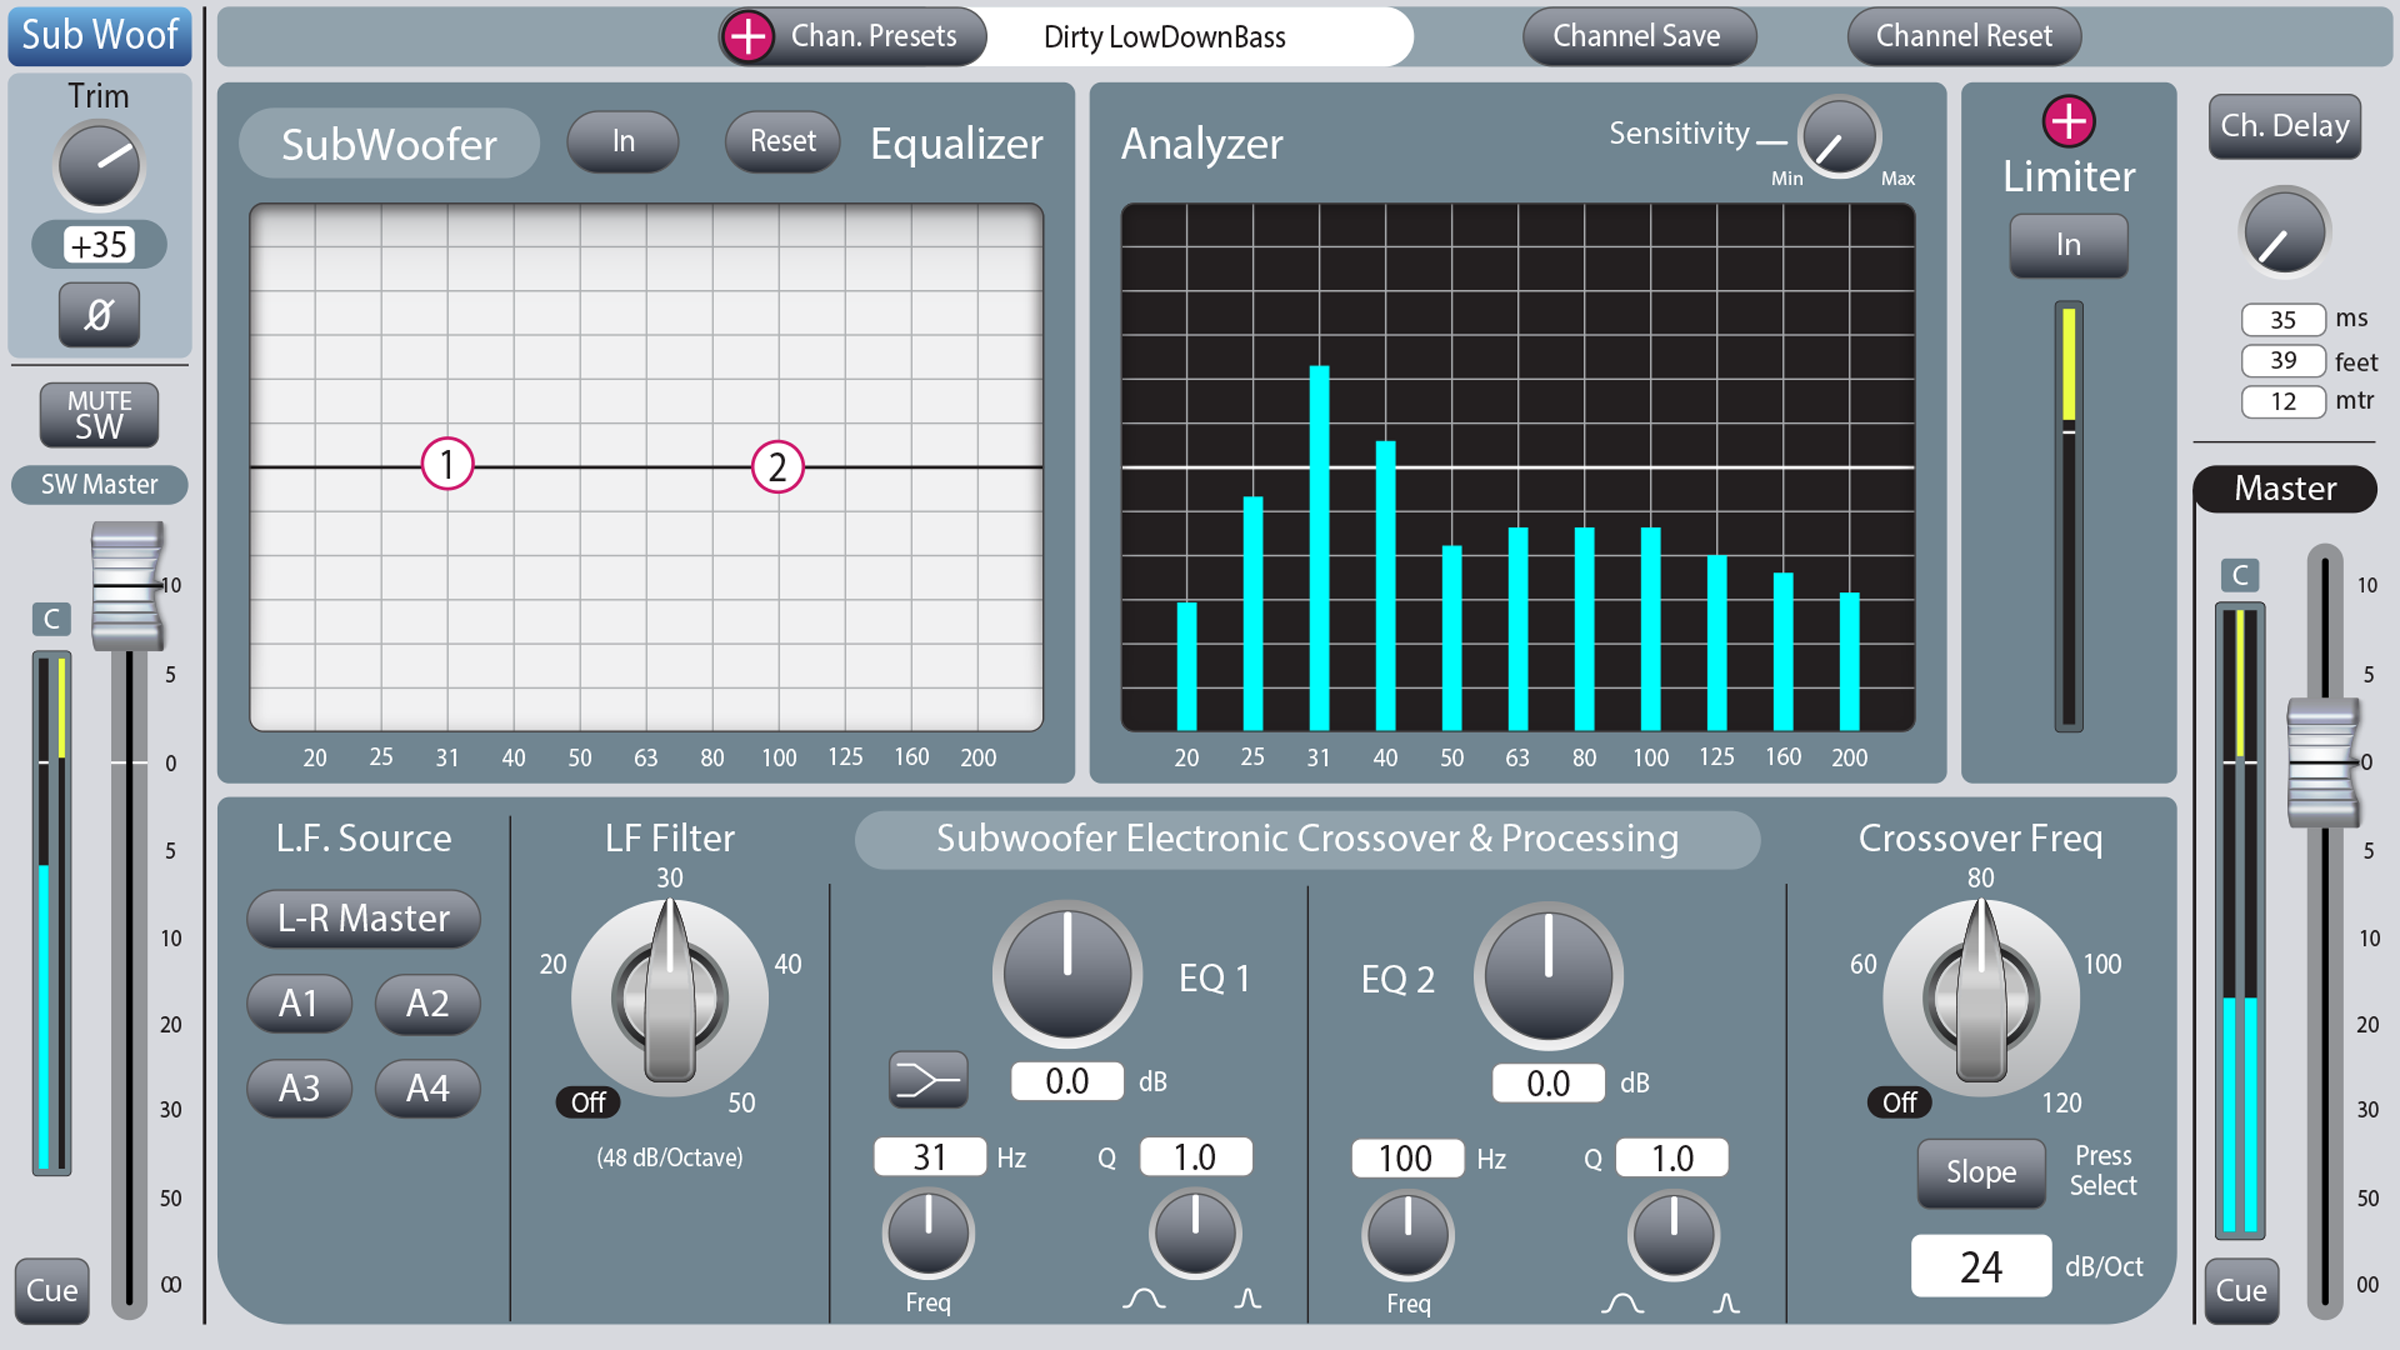Select EQ 1 shelf filter shape icon
Viewport: 2400px width, 1350px height.
[928, 1080]
